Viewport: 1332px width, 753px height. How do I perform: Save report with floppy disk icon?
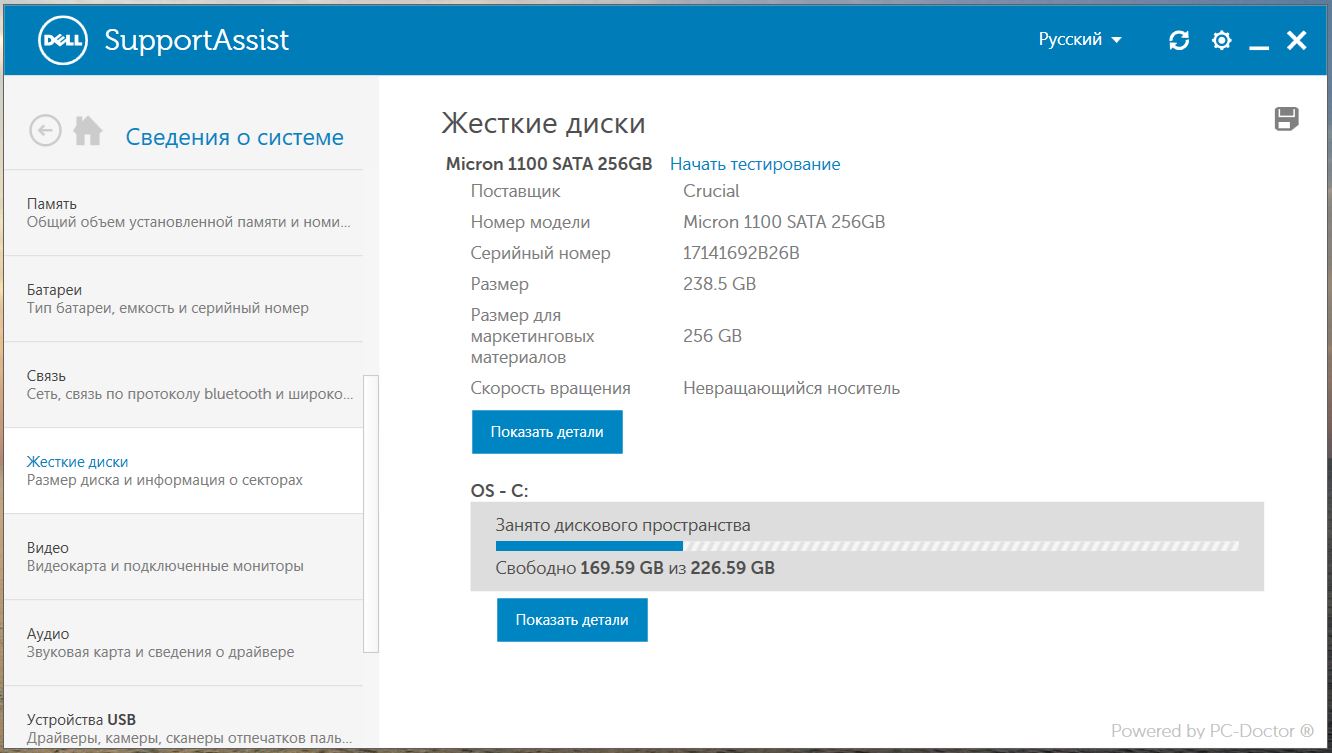(x=1287, y=119)
